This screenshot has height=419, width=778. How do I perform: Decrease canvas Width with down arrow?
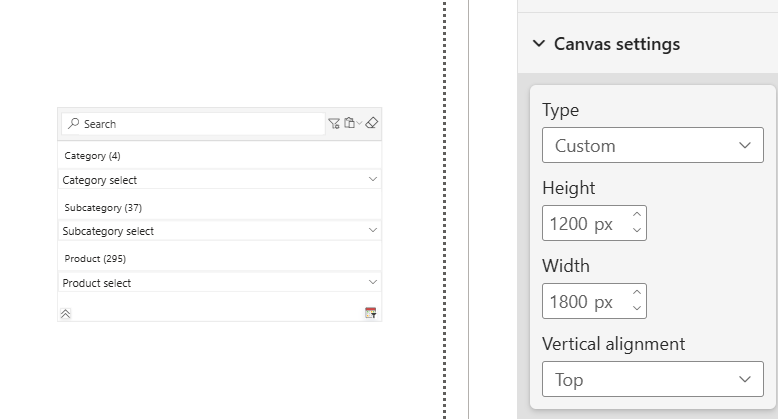click(636, 309)
